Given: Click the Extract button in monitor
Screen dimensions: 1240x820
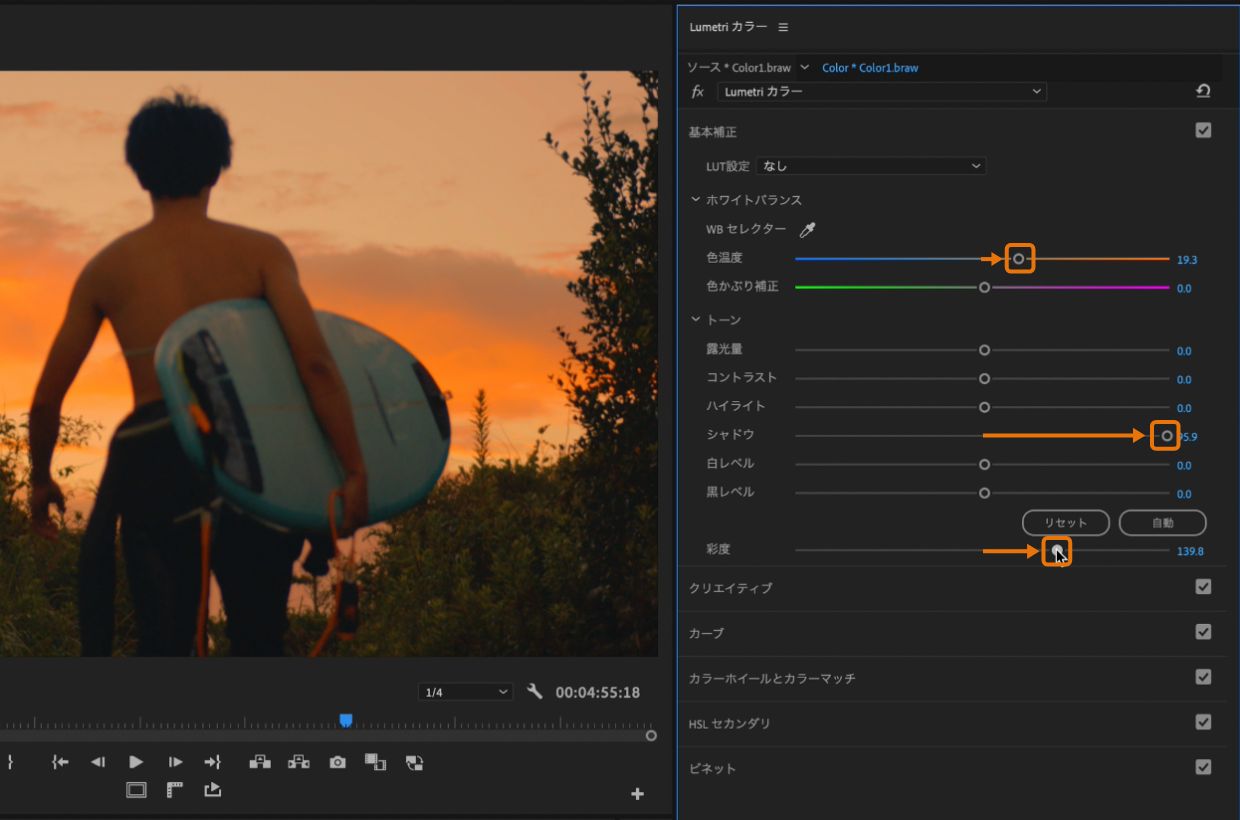Looking at the screenshot, I should pyautogui.click(x=298, y=762).
